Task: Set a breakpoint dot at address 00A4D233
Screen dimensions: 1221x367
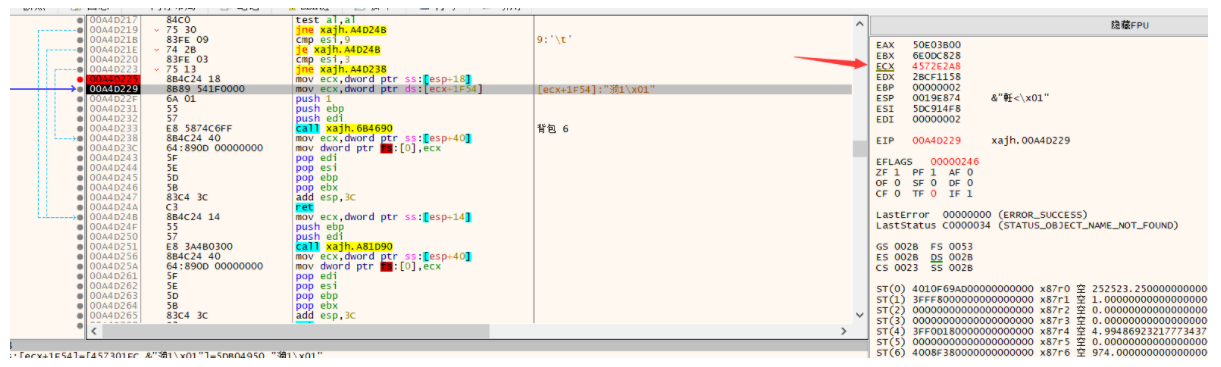Action: (81, 128)
